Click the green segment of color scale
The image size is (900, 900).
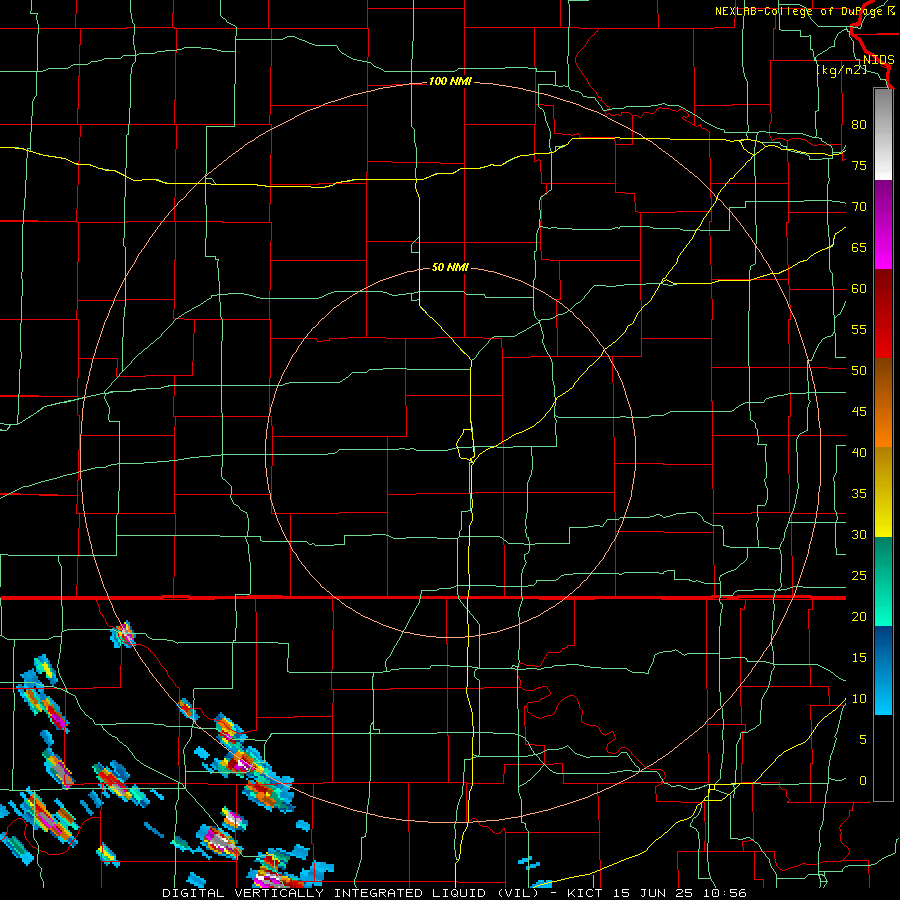click(x=882, y=581)
